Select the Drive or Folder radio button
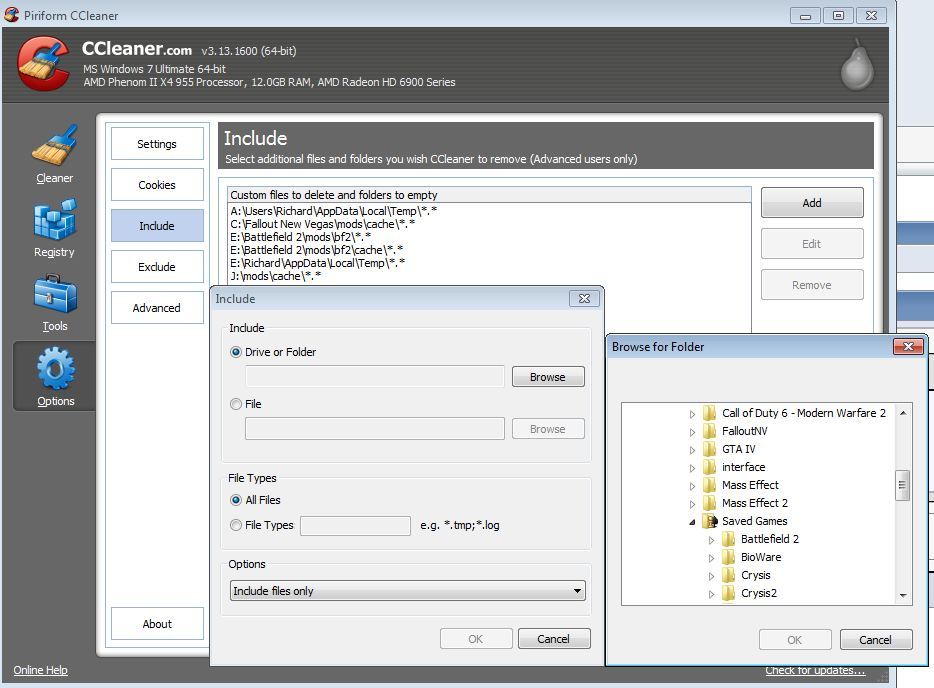The width and height of the screenshot is (934, 688). click(236, 352)
